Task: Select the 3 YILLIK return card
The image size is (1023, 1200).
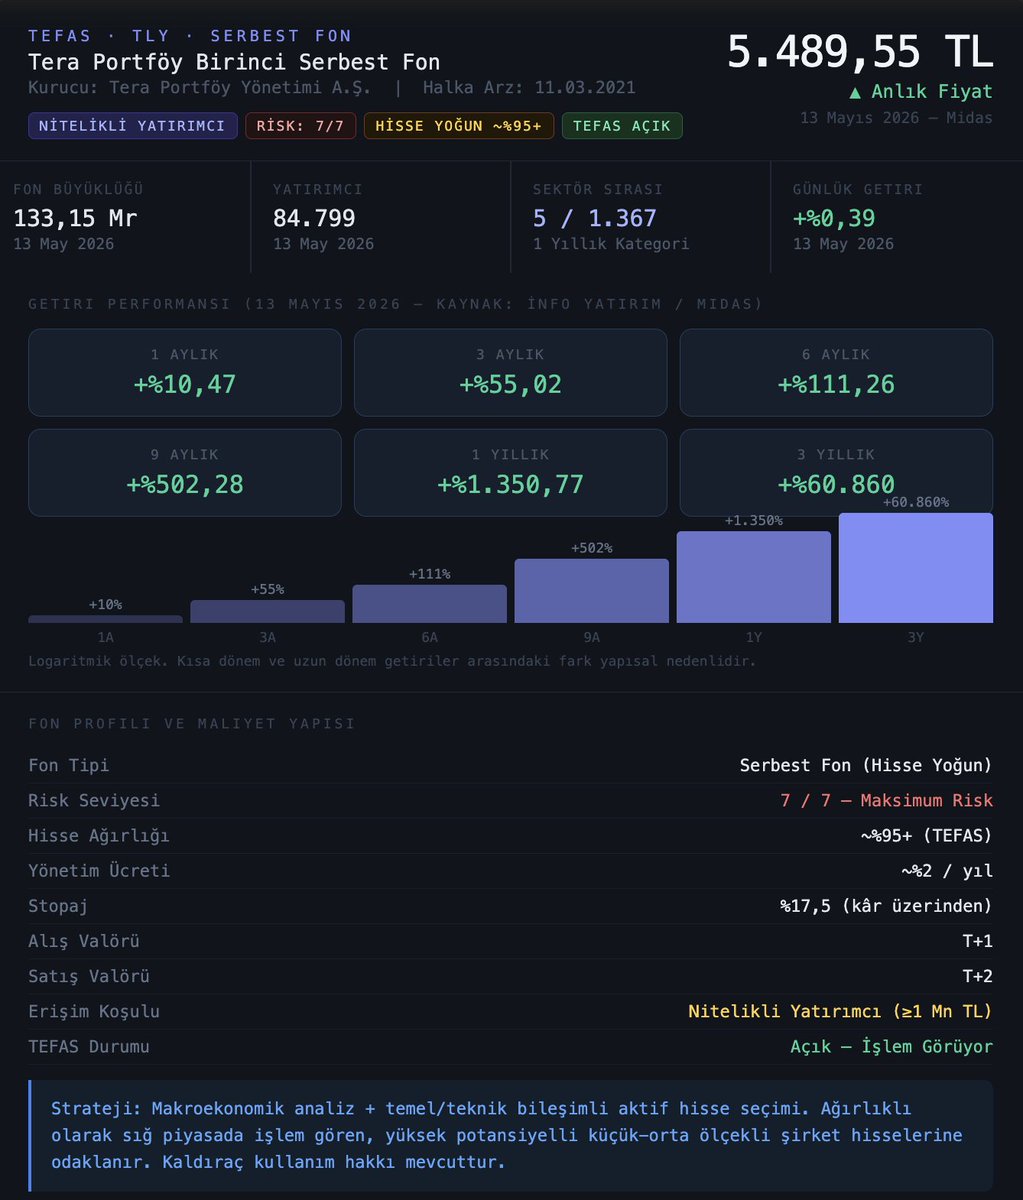Action: [x=836, y=473]
